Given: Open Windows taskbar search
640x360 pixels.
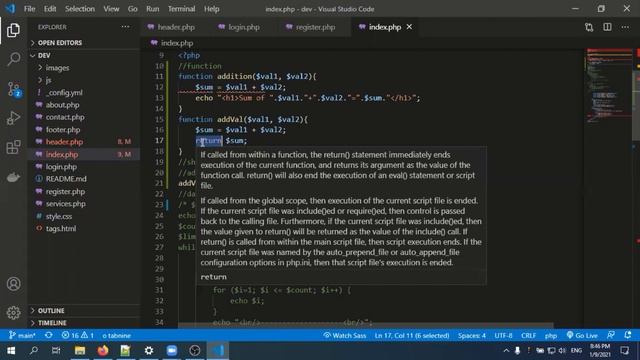Looking at the screenshot, I should point(34,350).
